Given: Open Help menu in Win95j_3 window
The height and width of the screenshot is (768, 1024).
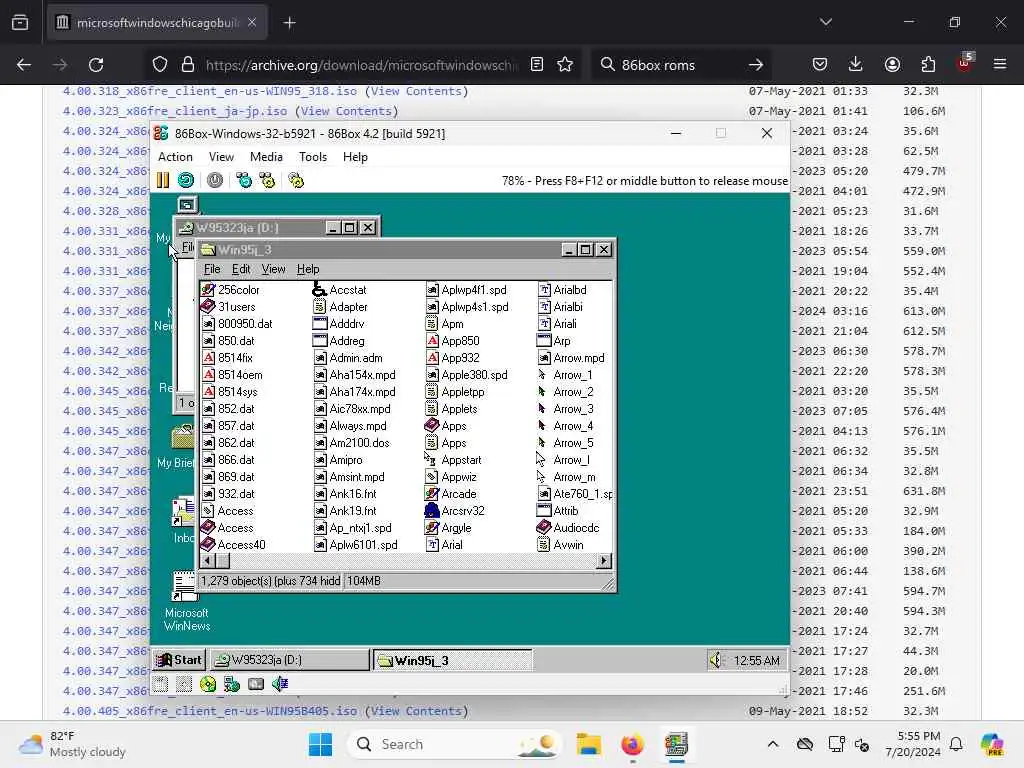Looking at the screenshot, I should pyautogui.click(x=308, y=269).
